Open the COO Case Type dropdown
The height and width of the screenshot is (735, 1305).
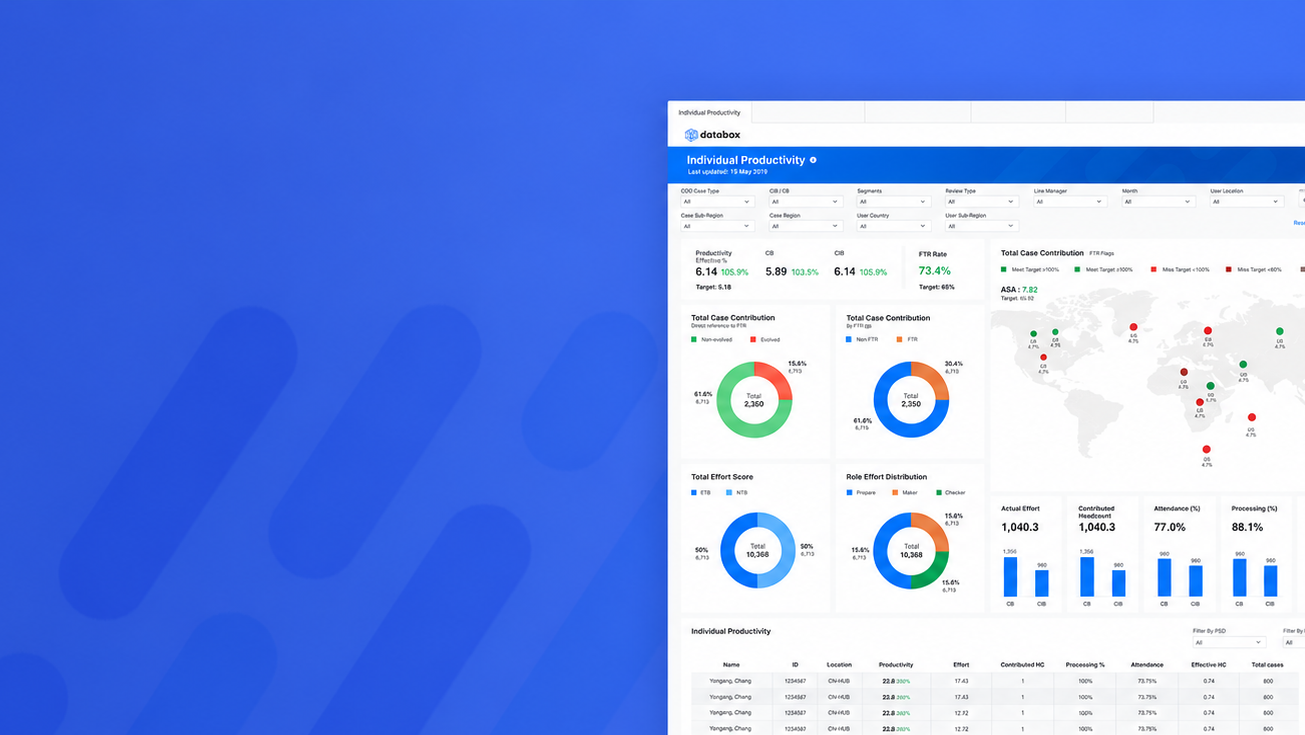717,202
